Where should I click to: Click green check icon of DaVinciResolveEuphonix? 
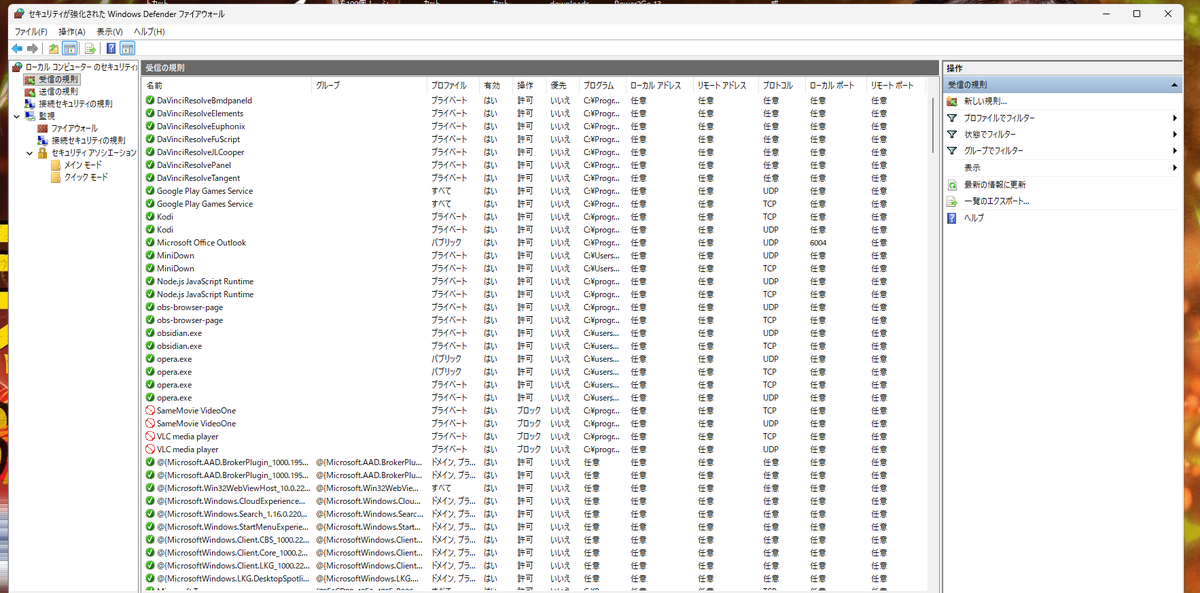click(x=150, y=126)
